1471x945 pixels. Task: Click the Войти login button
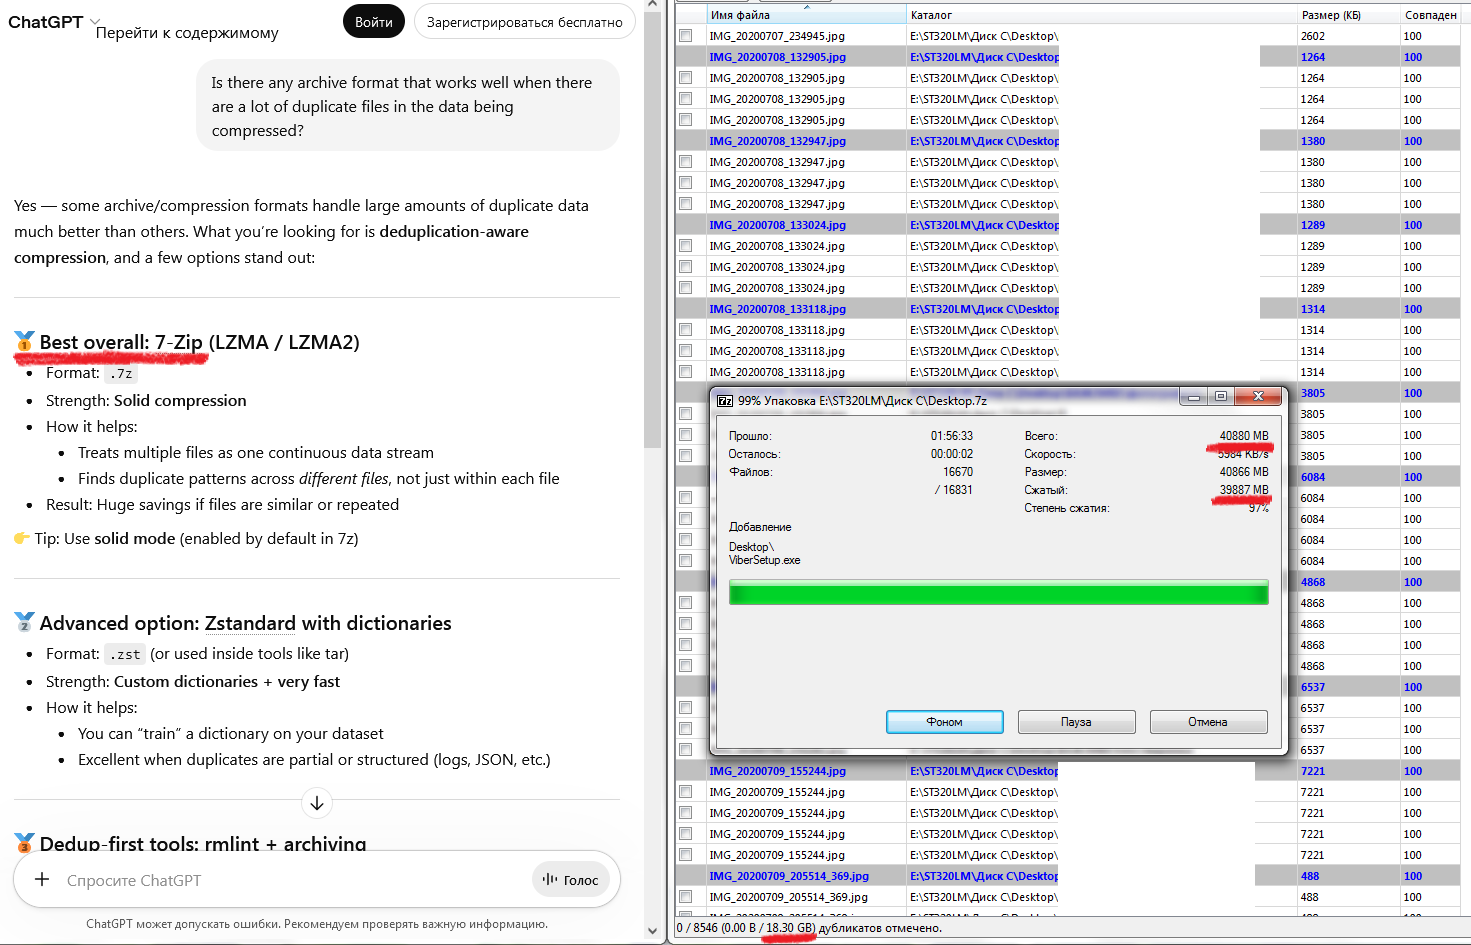tap(373, 22)
